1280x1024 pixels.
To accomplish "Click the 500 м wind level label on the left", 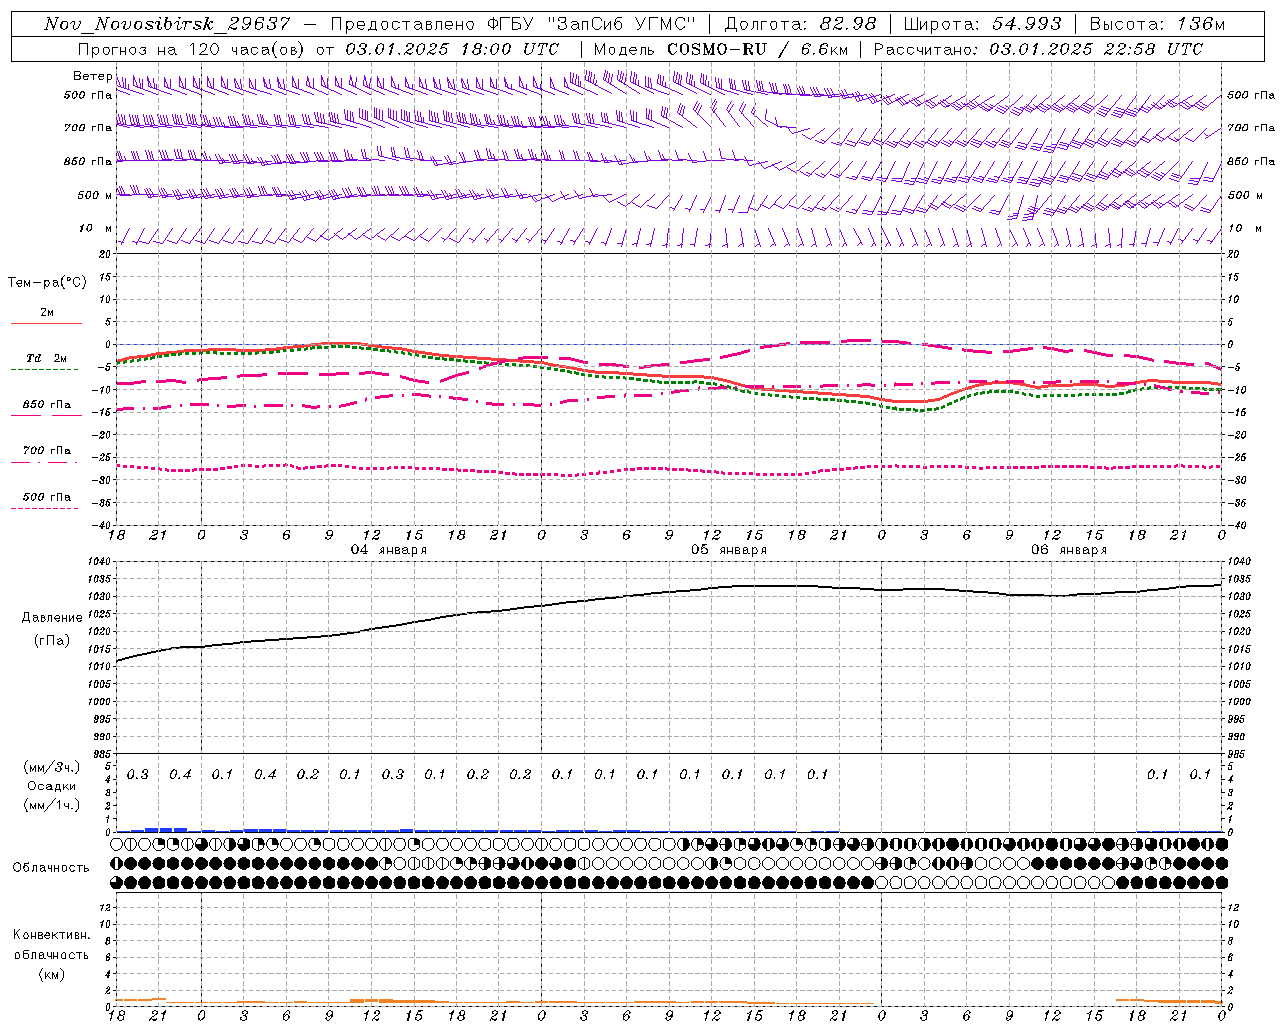I will click(x=95, y=195).
